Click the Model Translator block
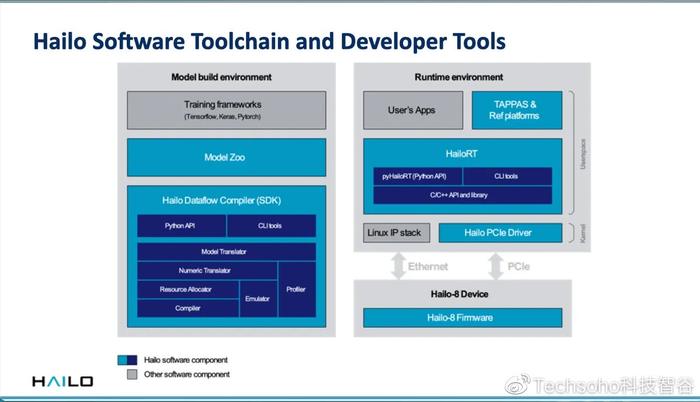Screen dimensions: 700x402 pos(226,251)
